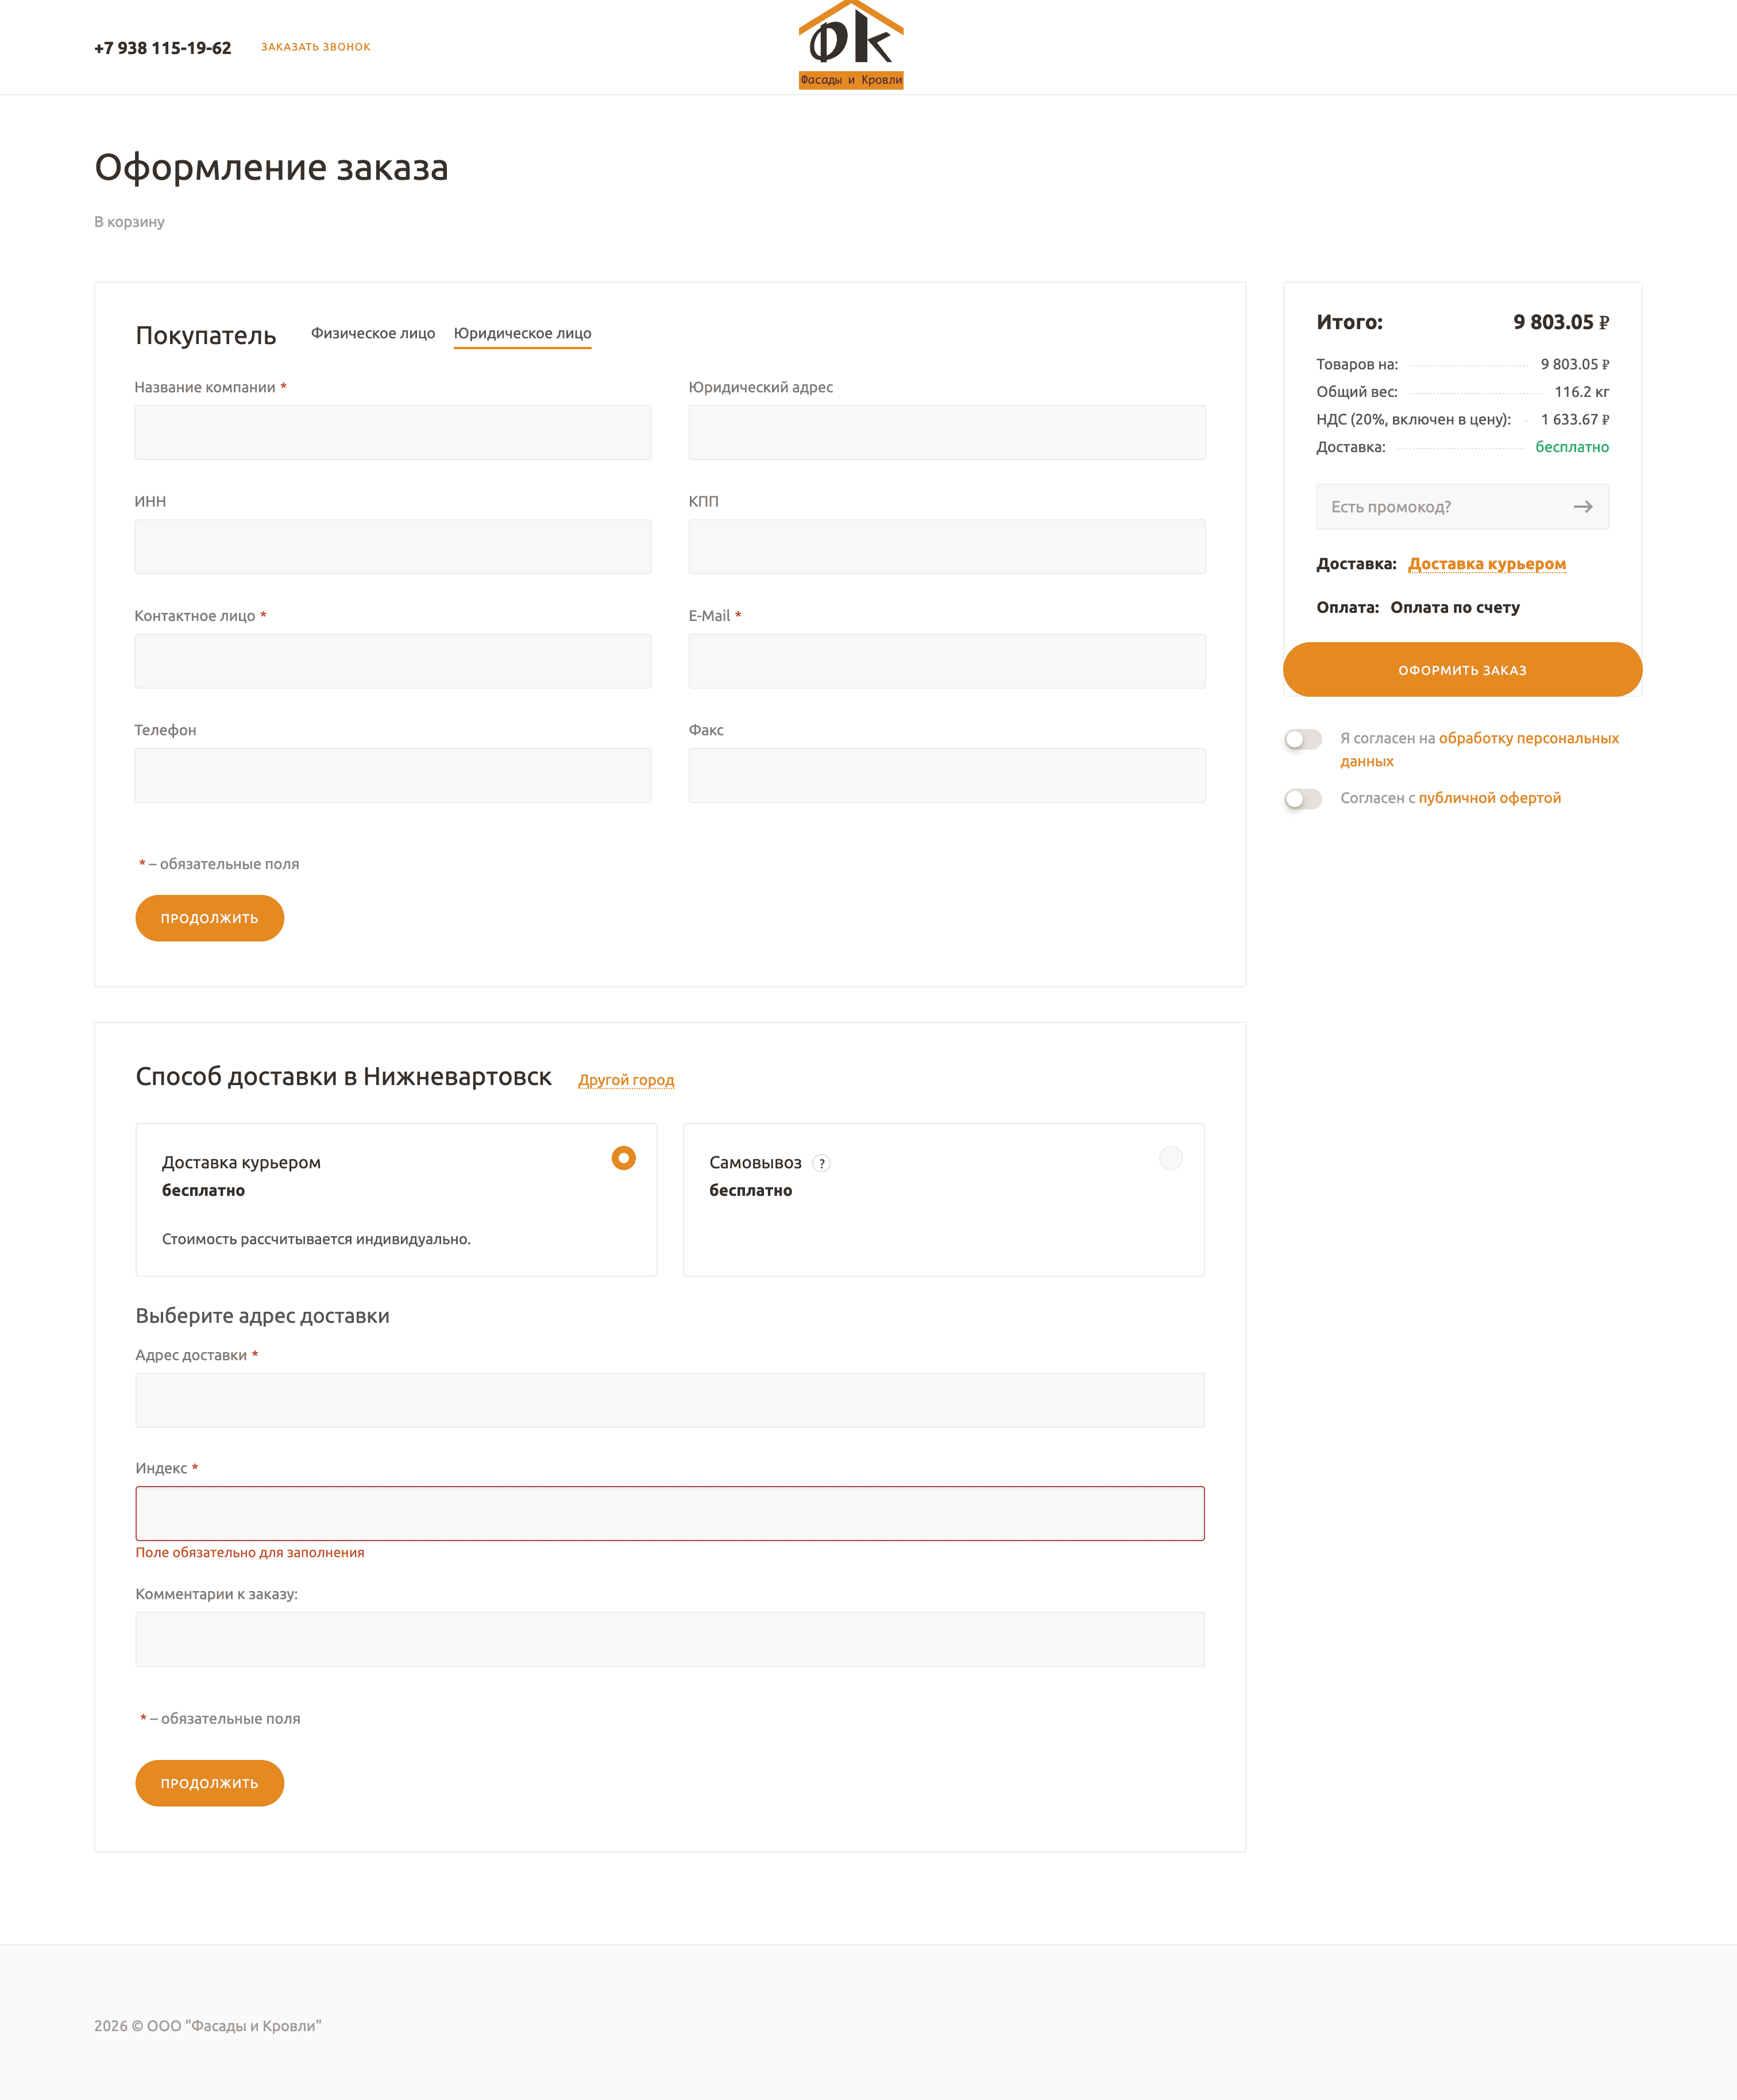Click Продолжить under delivery section
The image size is (1737, 2100).
[209, 1783]
